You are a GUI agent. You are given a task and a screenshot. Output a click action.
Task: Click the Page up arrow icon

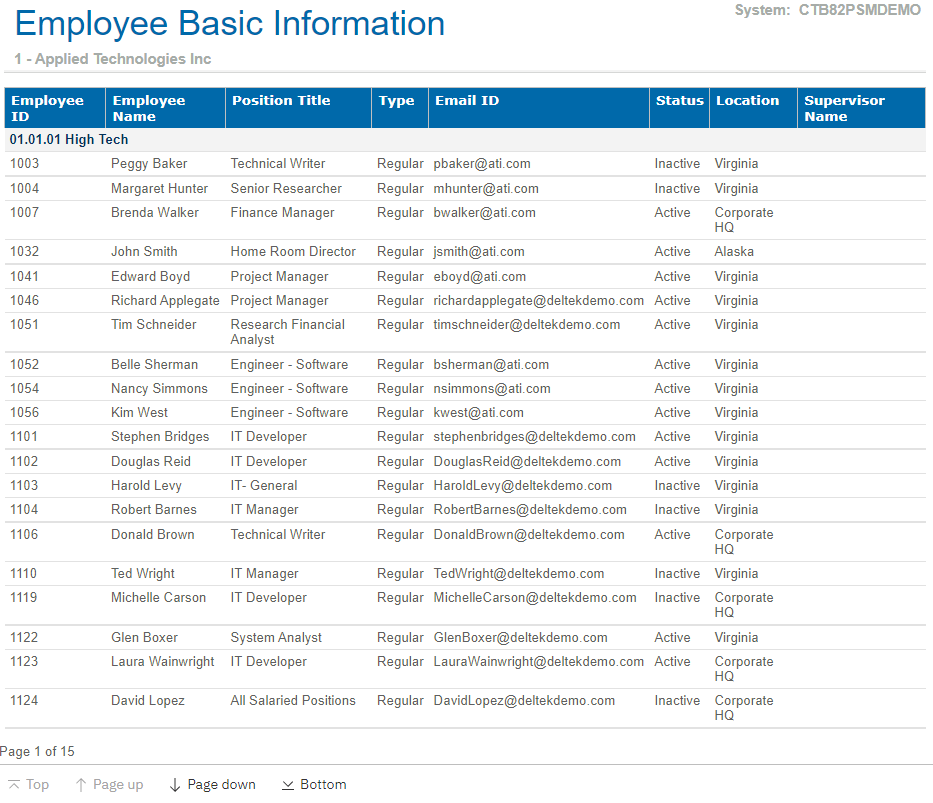tap(81, 785)
